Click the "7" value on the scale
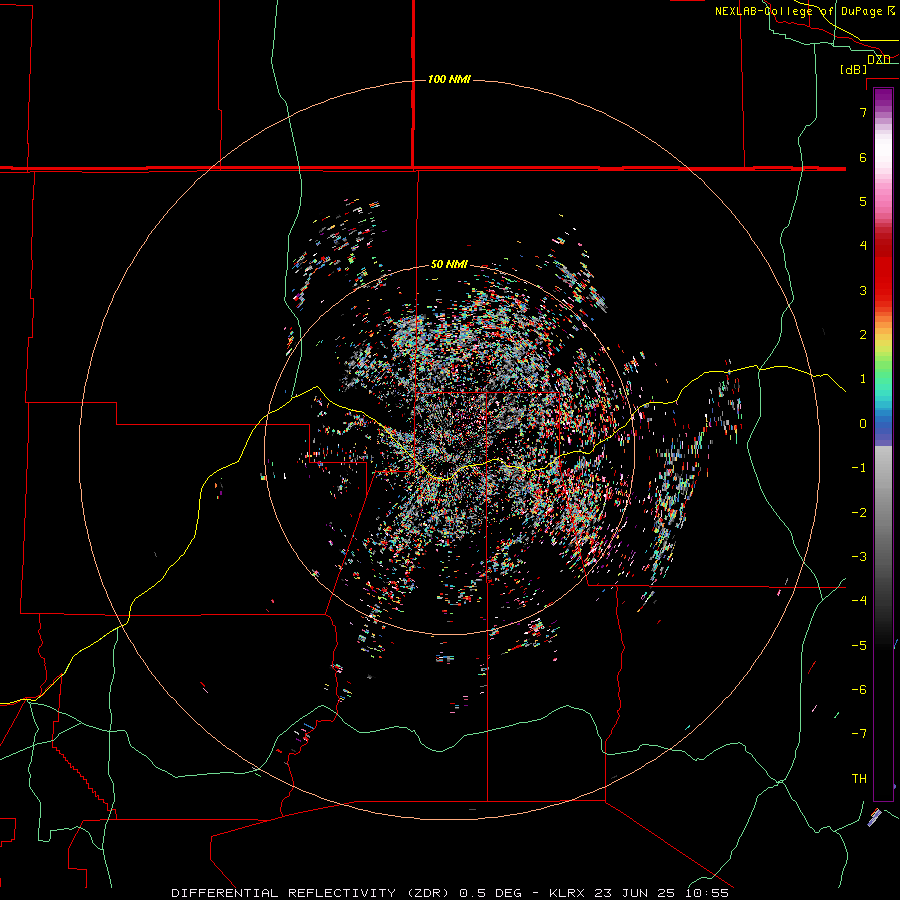This screenshot has height=900, width=900. (x=863, y=112)
